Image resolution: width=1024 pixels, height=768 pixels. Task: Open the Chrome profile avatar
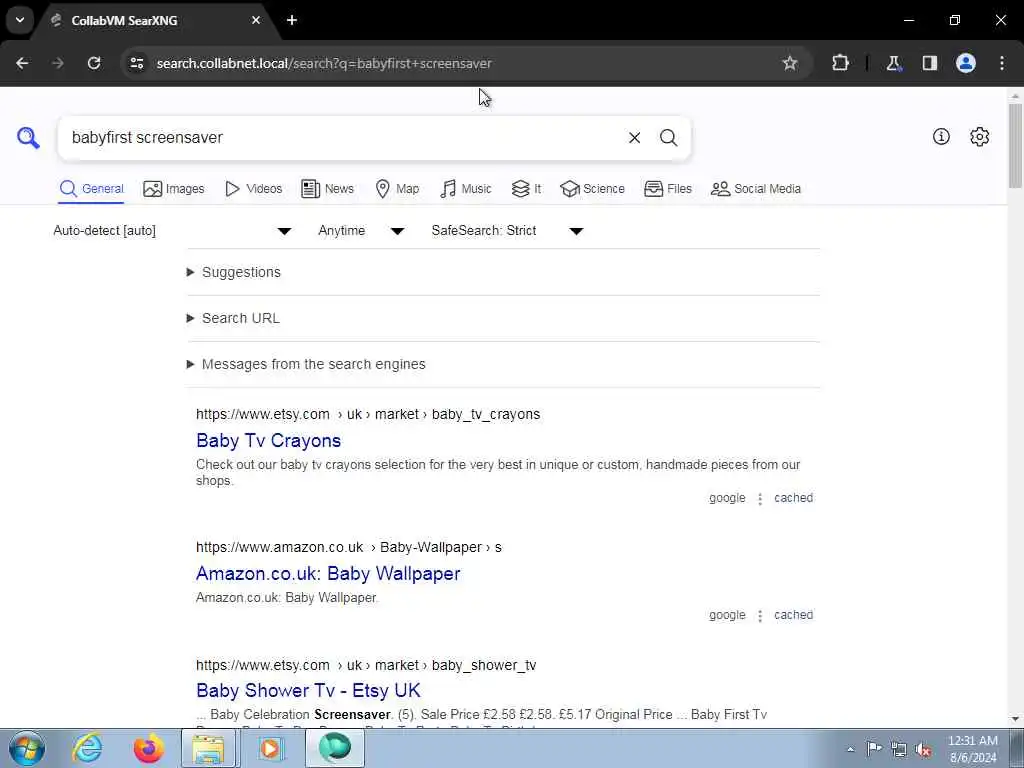pyautogui.click(x=966, y=63)
